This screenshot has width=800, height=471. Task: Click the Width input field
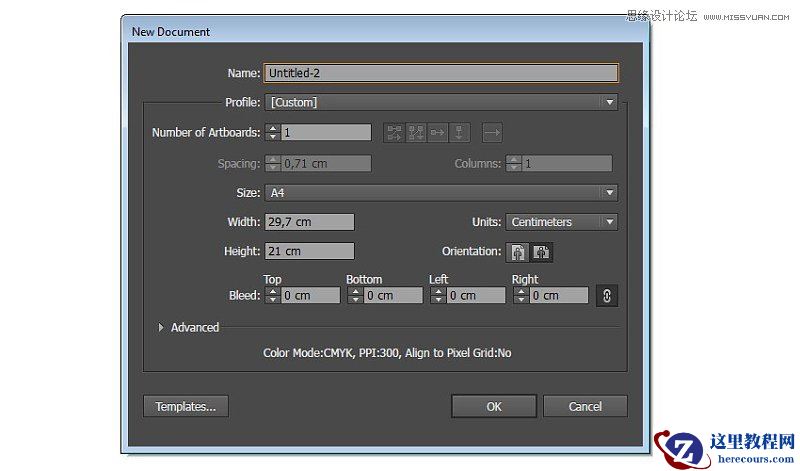309,222
